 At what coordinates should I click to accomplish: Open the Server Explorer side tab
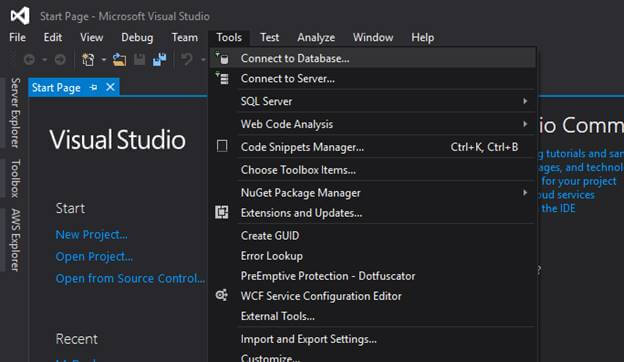pyautogui.click(x=15, y=113)
